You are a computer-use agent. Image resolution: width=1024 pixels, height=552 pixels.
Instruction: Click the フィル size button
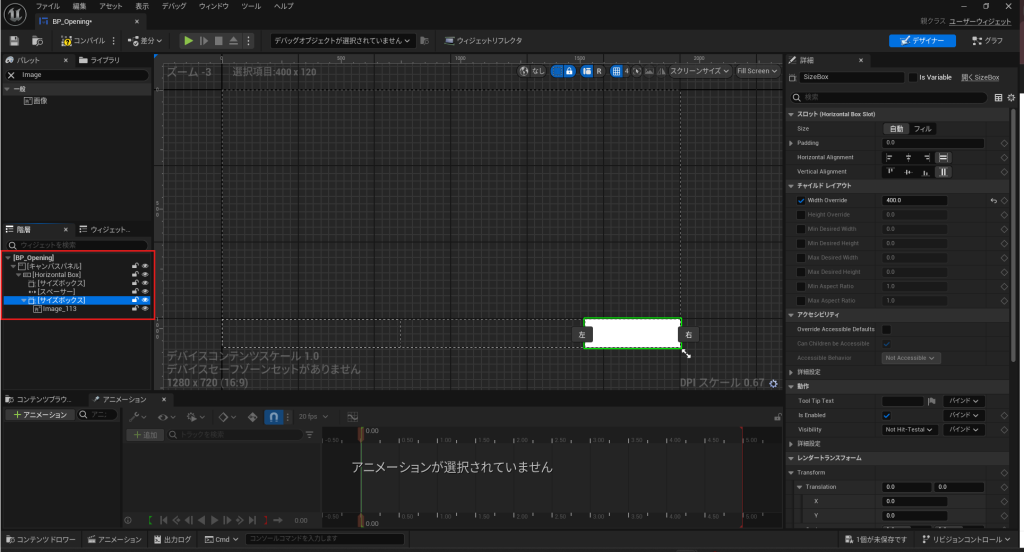pos(923,129)
